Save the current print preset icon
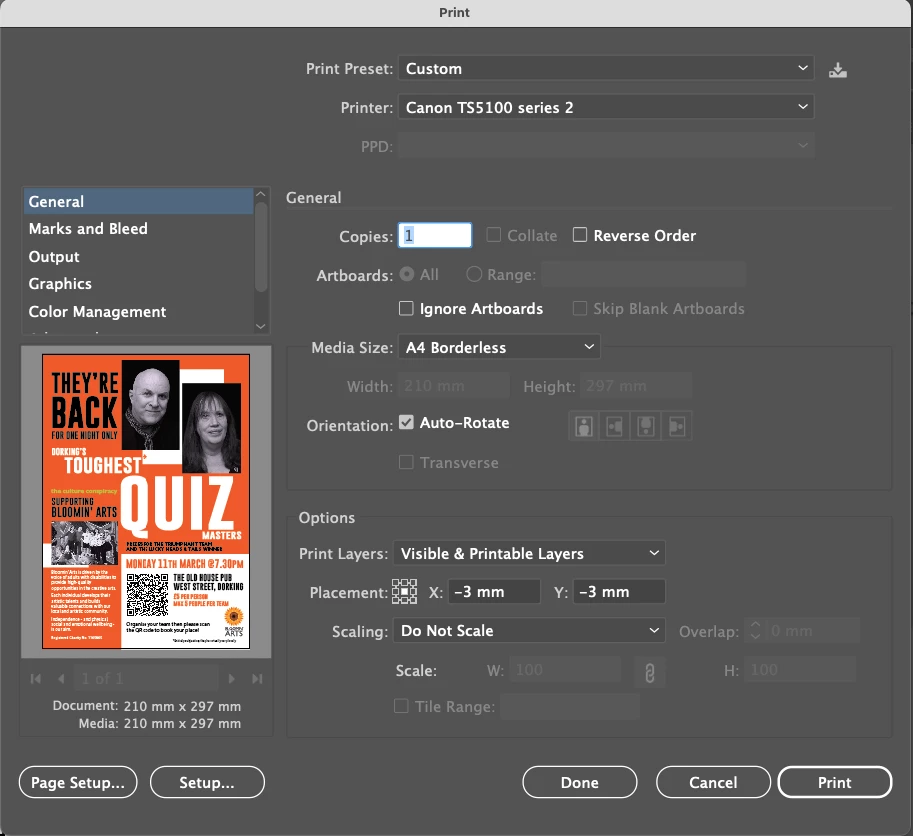The height and width of the screenshot is (836, 913). coord(837,70)
